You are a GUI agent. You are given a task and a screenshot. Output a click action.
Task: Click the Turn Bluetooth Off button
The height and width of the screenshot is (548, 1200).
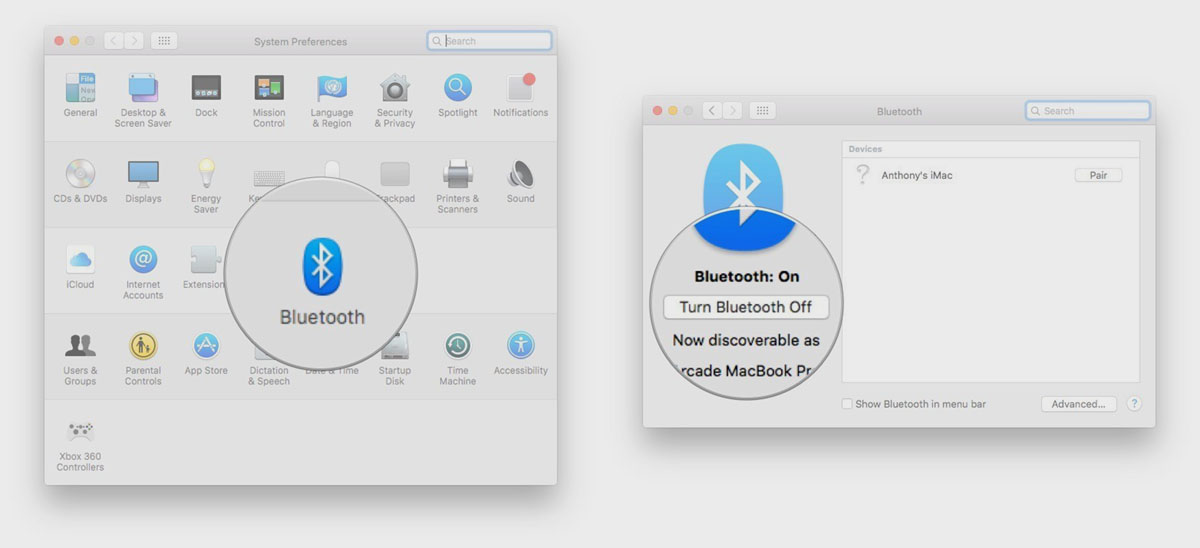point(746,307)
